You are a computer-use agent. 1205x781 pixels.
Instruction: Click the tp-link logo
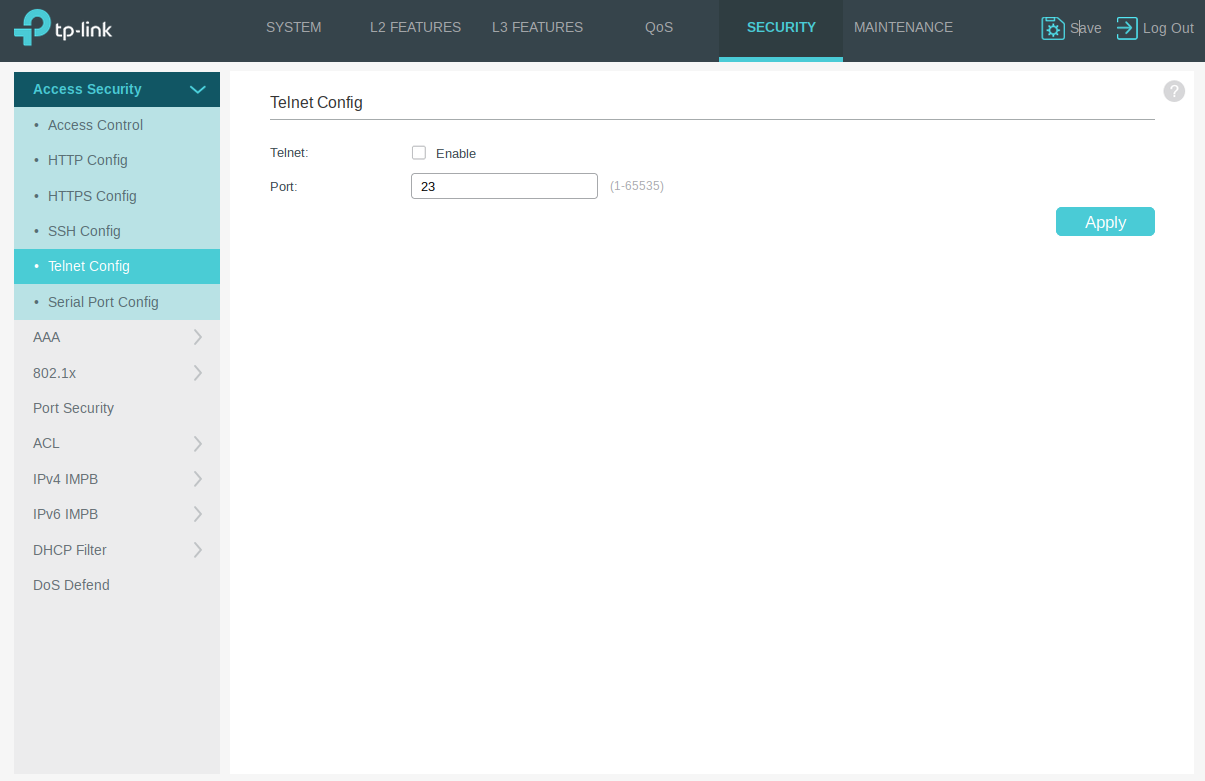coord(63,27)
